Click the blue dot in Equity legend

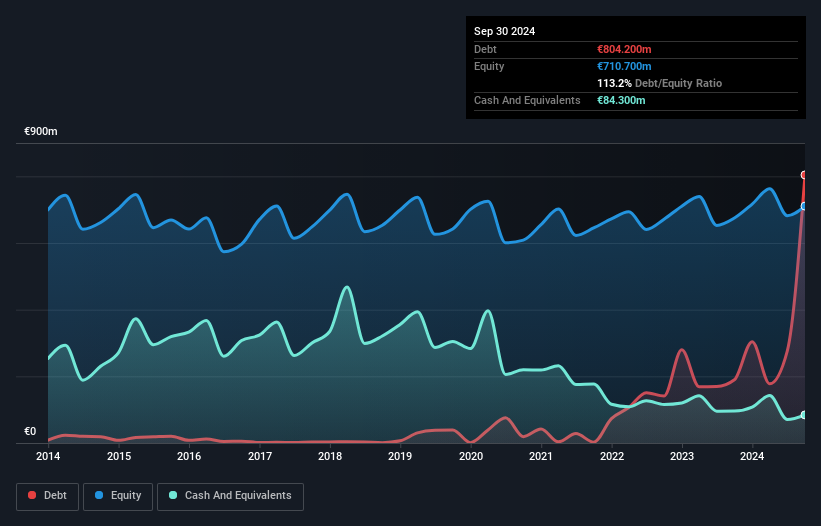(x=99, y=495)
